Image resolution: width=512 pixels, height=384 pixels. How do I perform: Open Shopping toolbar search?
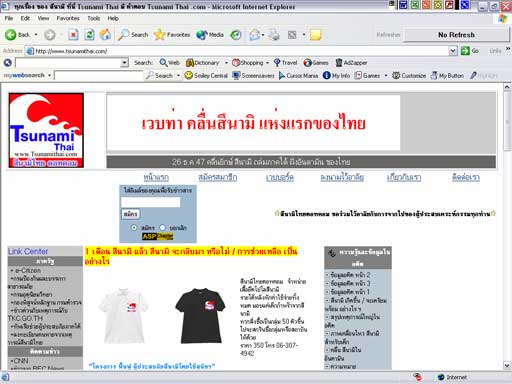coord(248,63)
